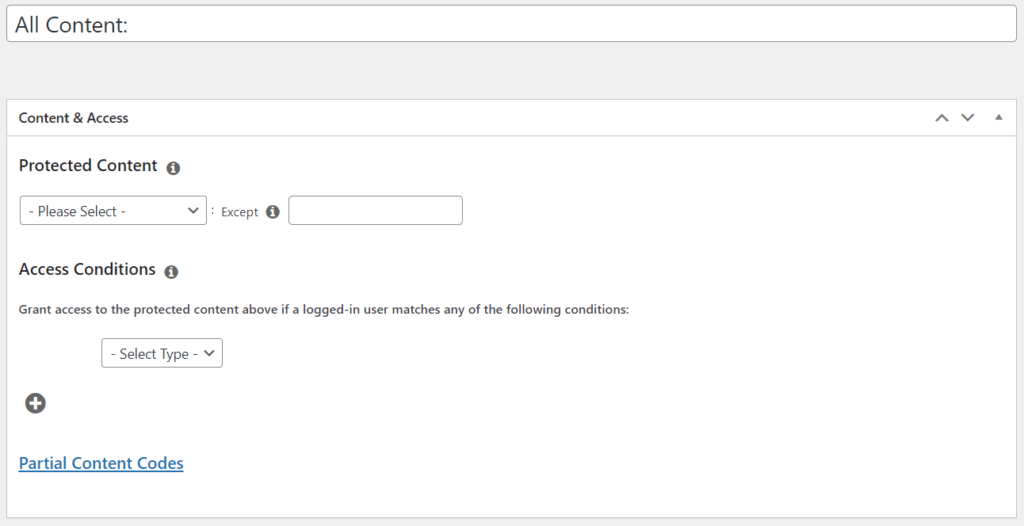The width and height of the screenshot is (1024, 526).
Task: Click the info icon beside Except
Action: pos(273,212)
